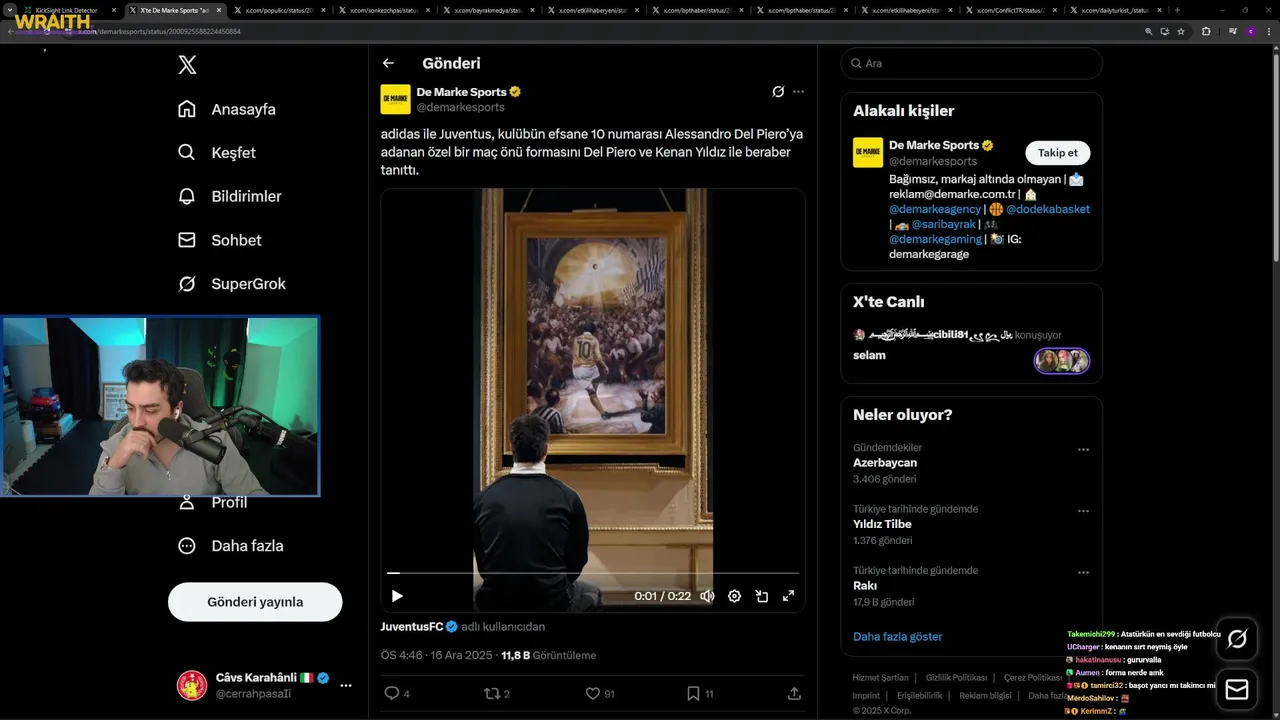Switch to the KickSight Link Detector tab
The image size is (1280, 720).
click(68, 10)
